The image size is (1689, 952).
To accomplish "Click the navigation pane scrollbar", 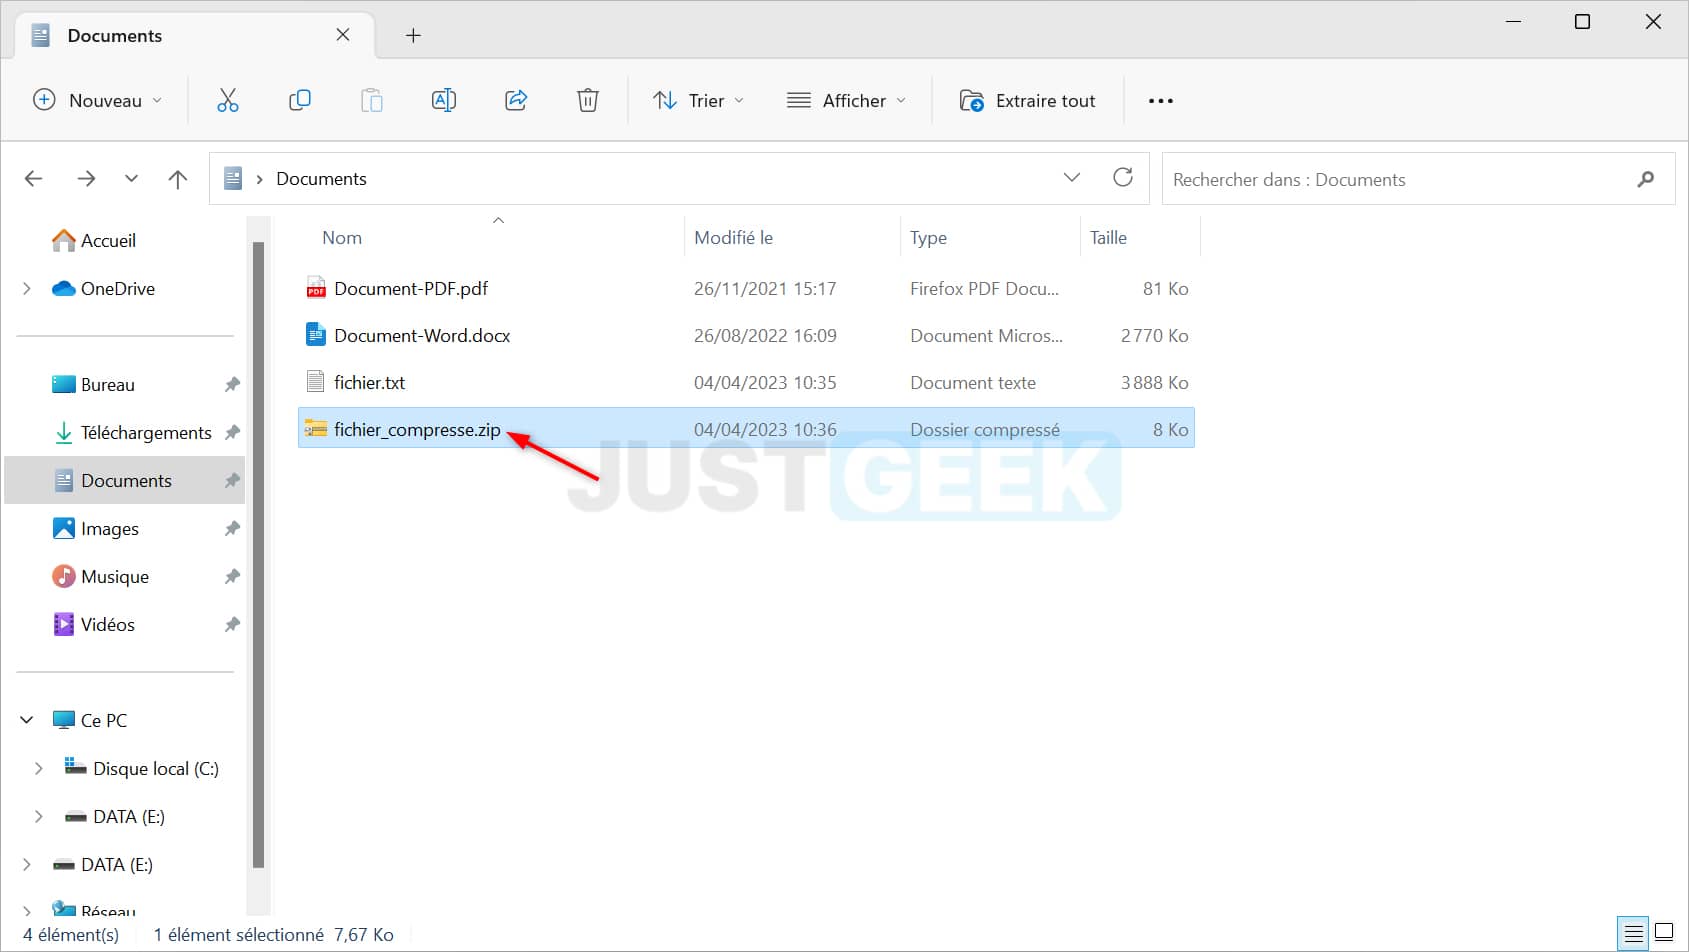I will click(x=259, y=555).
